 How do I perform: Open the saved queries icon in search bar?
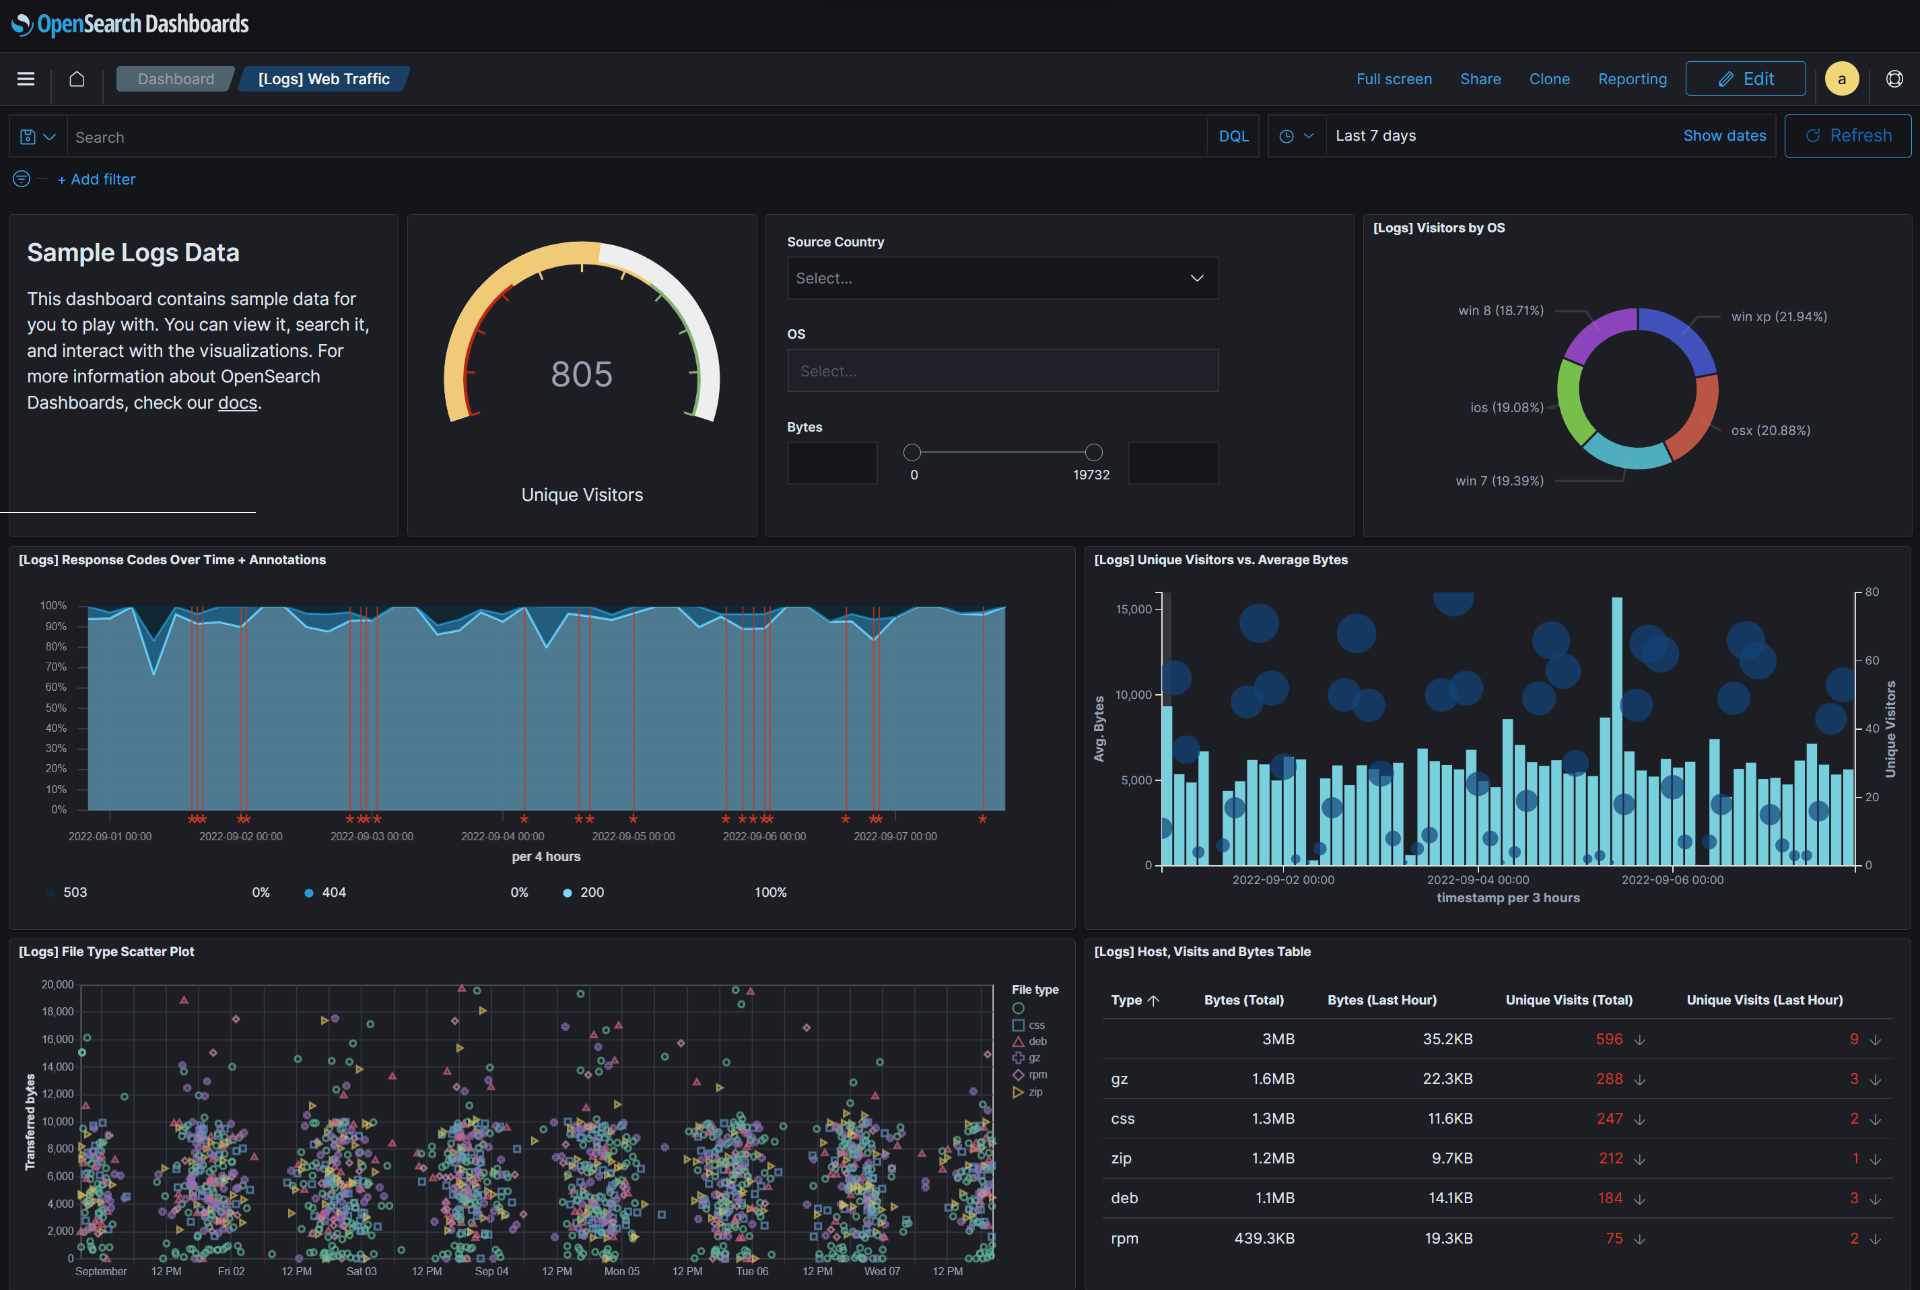27,136
